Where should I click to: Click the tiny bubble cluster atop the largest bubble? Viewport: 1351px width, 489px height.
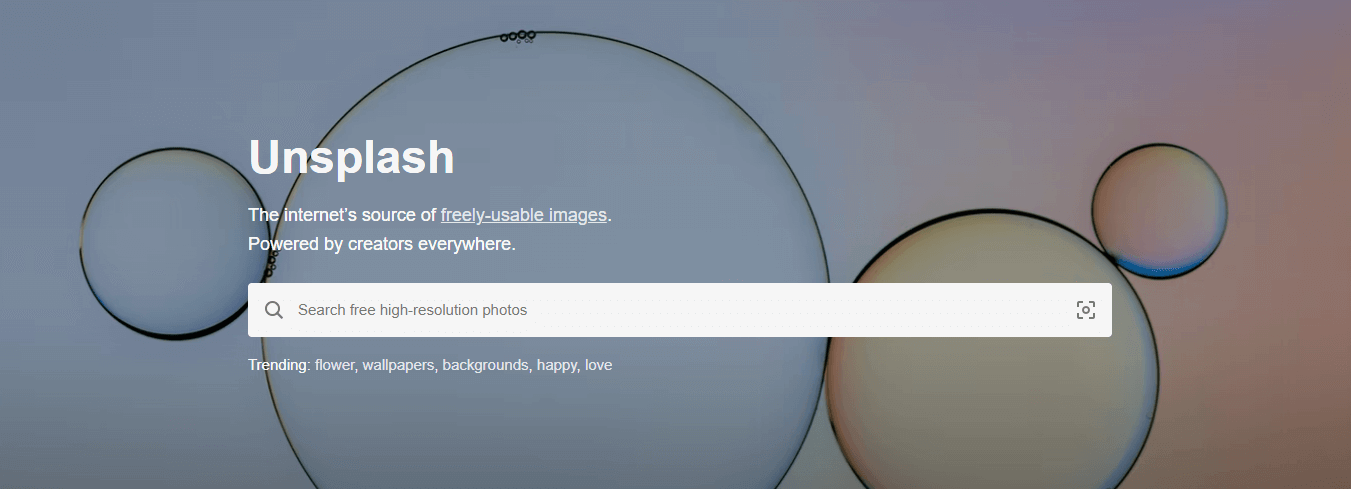pos(518,36)
